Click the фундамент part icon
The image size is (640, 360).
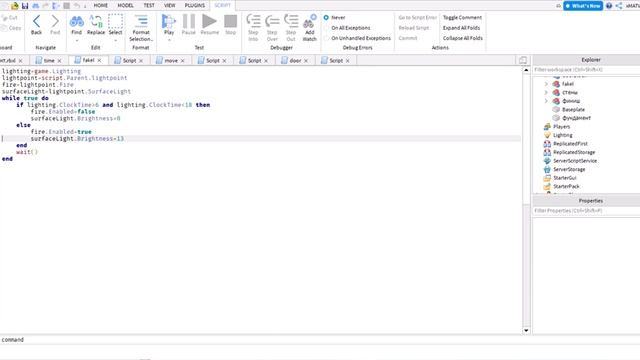pyautogui.click(x=556, y=118)
